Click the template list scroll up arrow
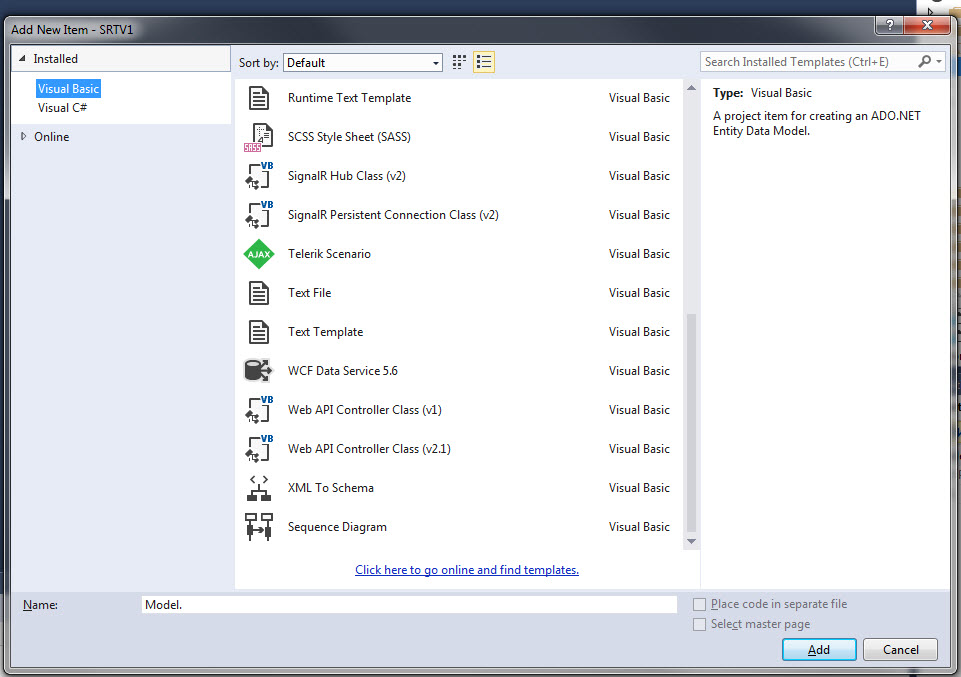This screenshot has height=677, width=961. coord(691,88)
